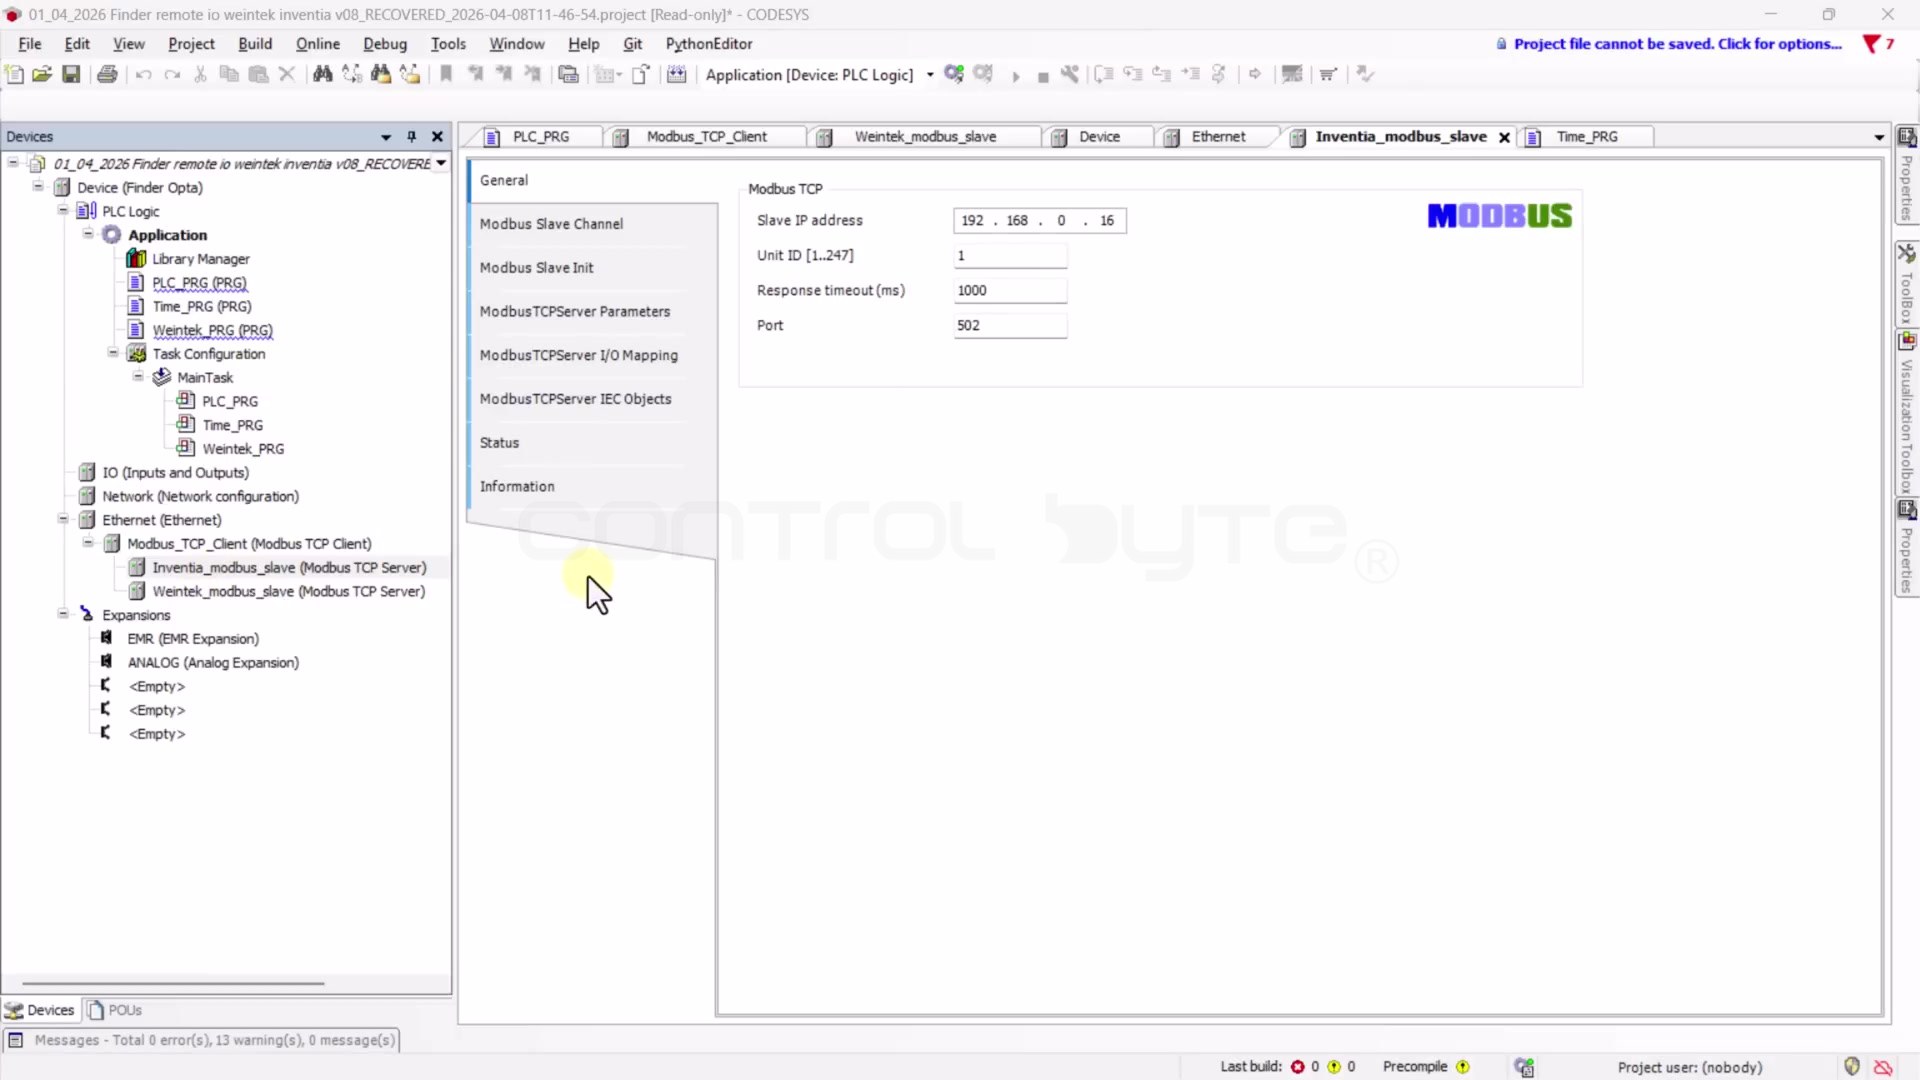Open Find using the binoculars icon

tap(322, 74)
